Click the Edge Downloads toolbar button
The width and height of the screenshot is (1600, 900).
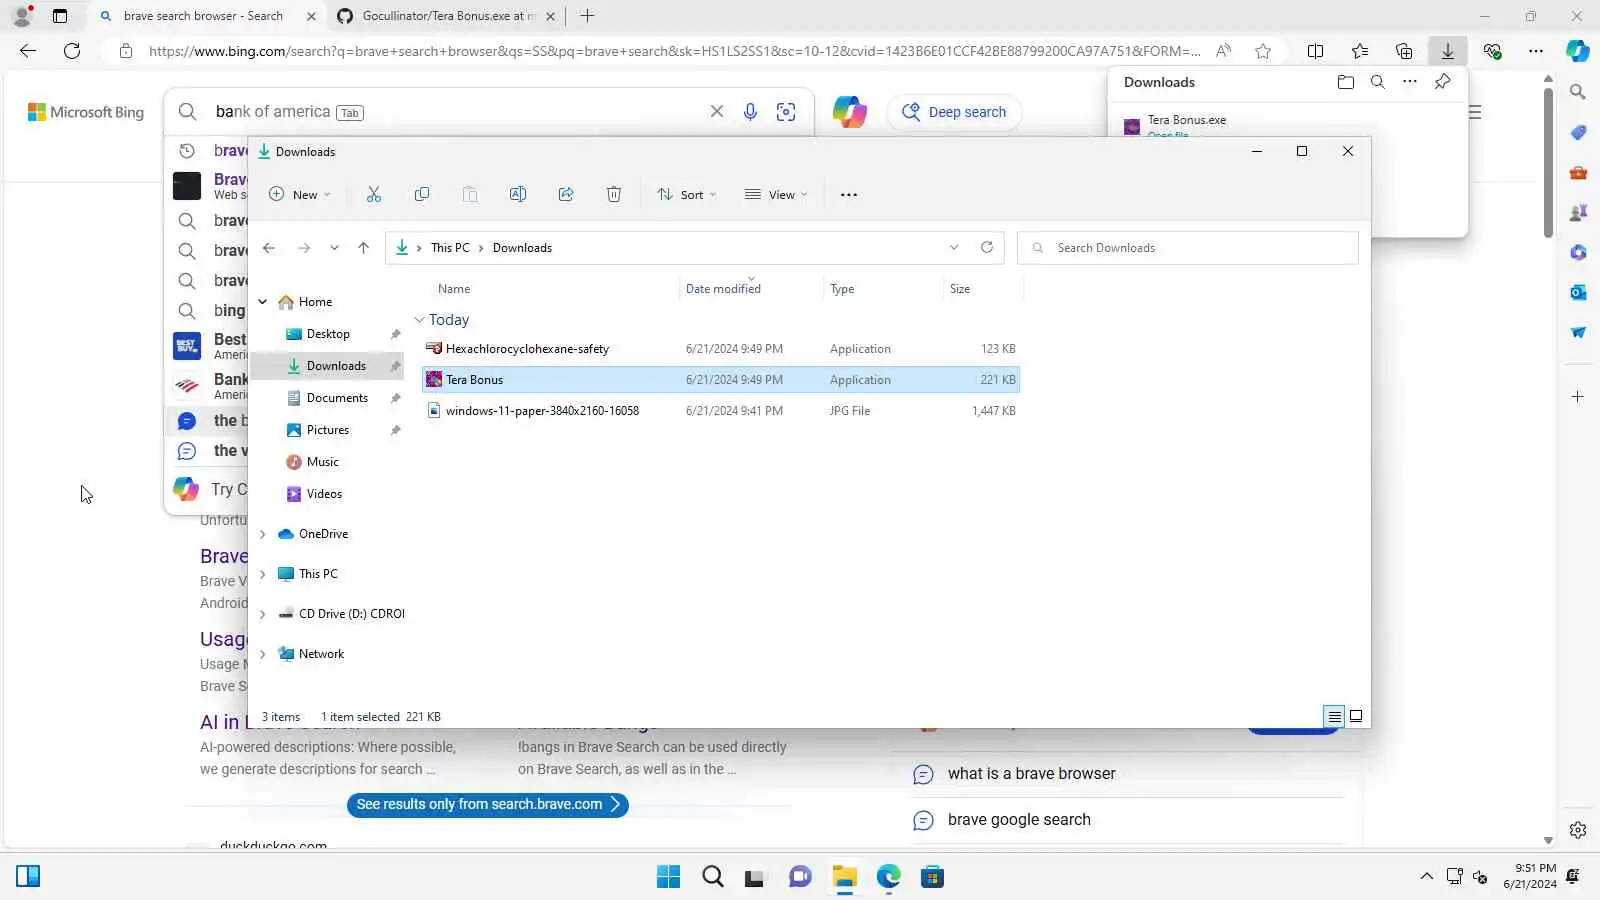pyautogui.click(x=1448, y=51)
